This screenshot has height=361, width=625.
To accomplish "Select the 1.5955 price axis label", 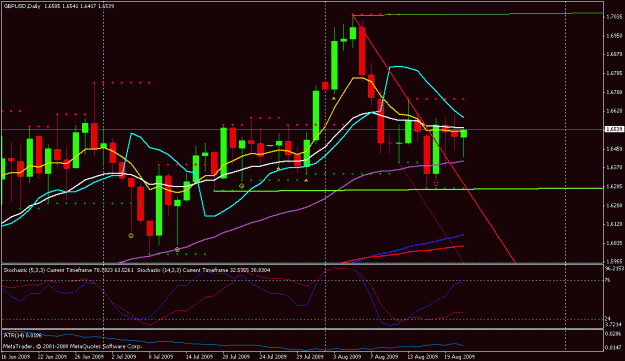I will [613, 261].
